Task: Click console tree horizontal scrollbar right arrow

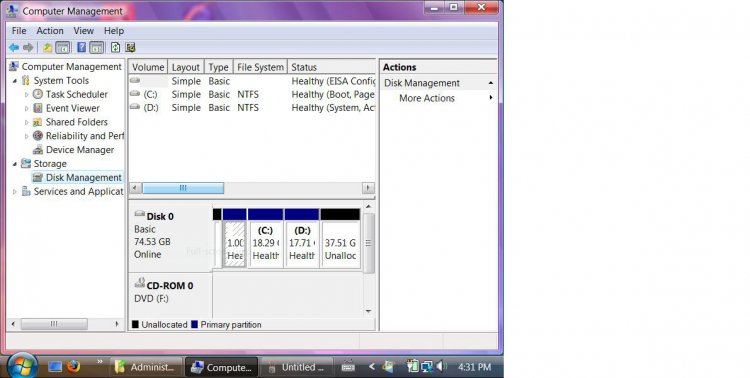Action: [x=117, y=324]
